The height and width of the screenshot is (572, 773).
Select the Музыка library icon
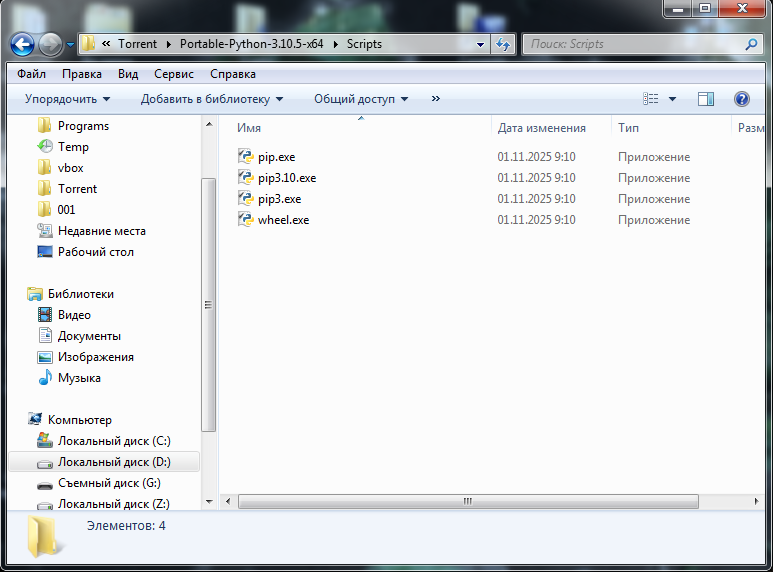tap(44, 378)
